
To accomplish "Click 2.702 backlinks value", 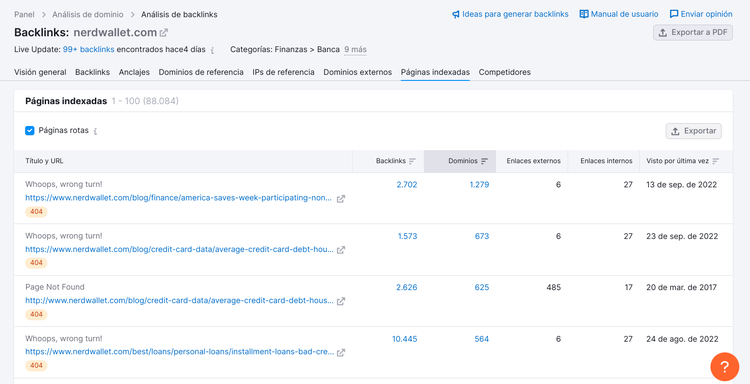I will pyautogui.click(x=407, y=185).
